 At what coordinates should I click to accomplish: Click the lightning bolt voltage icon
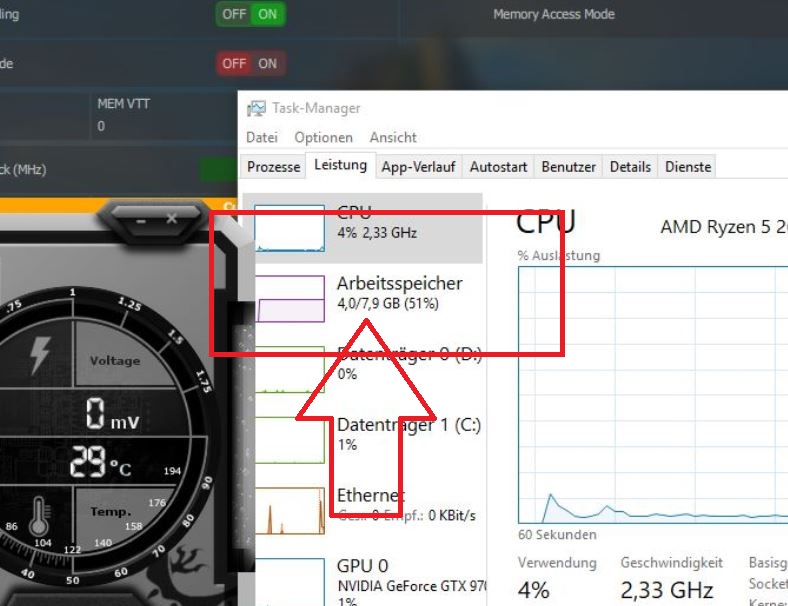pyautogui.click(x=40, y=355)
